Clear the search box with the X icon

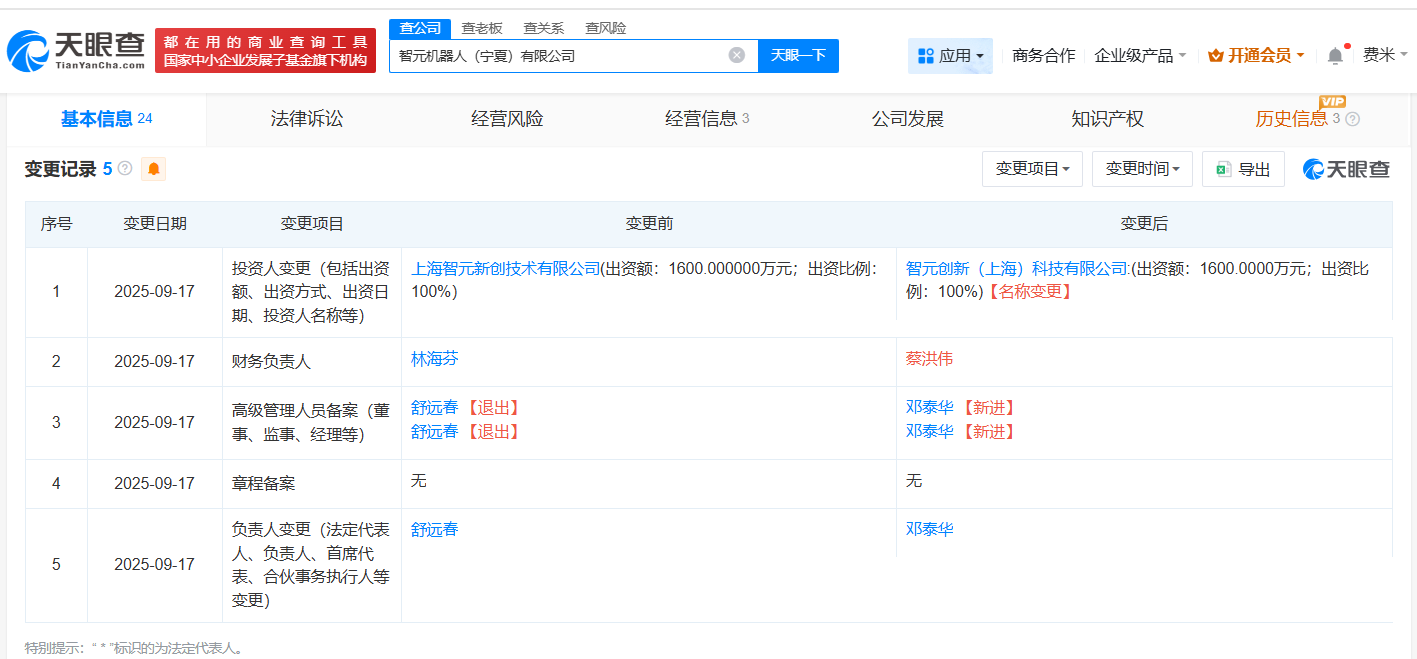coord(738,56)
